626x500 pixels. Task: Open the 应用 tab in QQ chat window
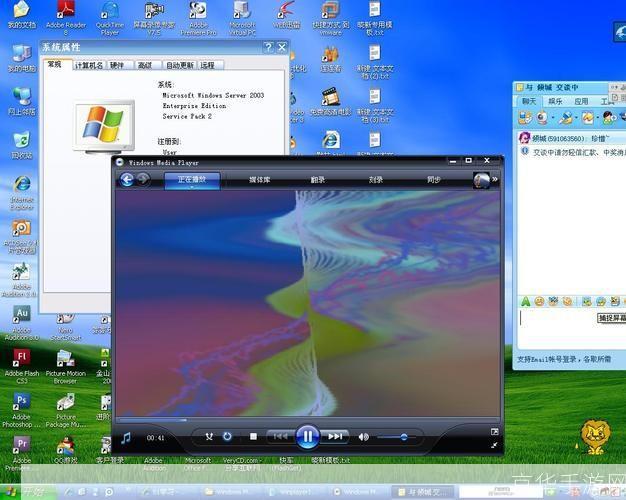[581, 101]
